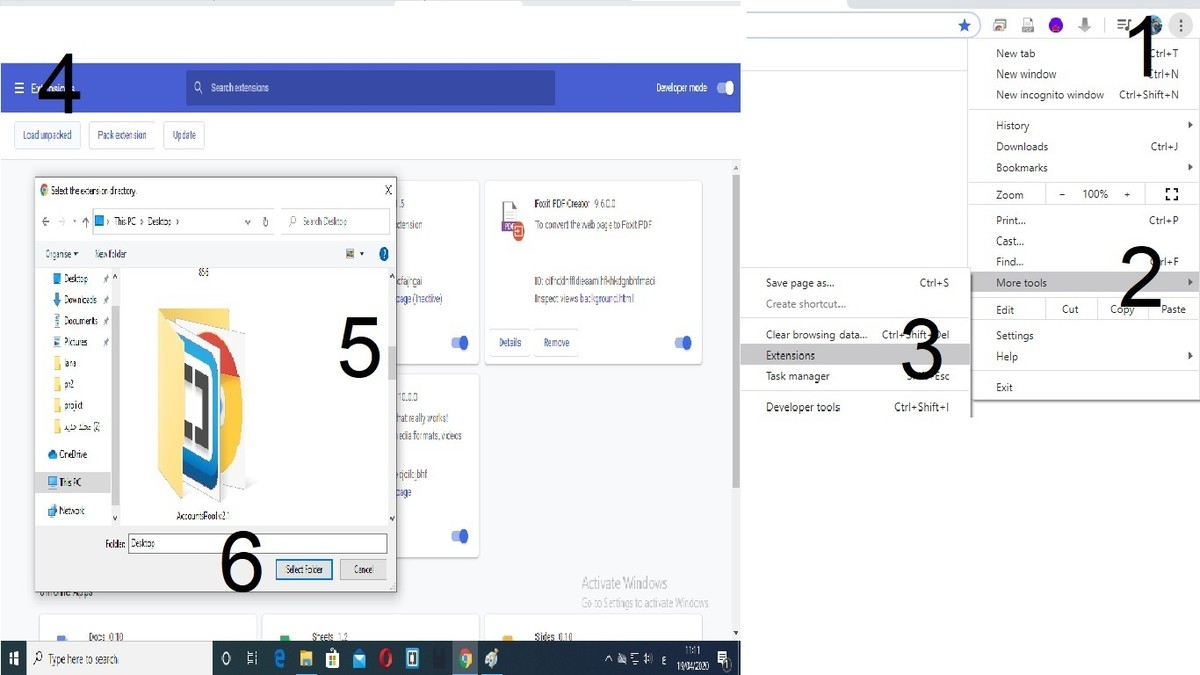Viewport: 1200px width, 675px height.
Task: Click the Foxit PDF extension toolbar icon
Action: (x=1027, y=25)
